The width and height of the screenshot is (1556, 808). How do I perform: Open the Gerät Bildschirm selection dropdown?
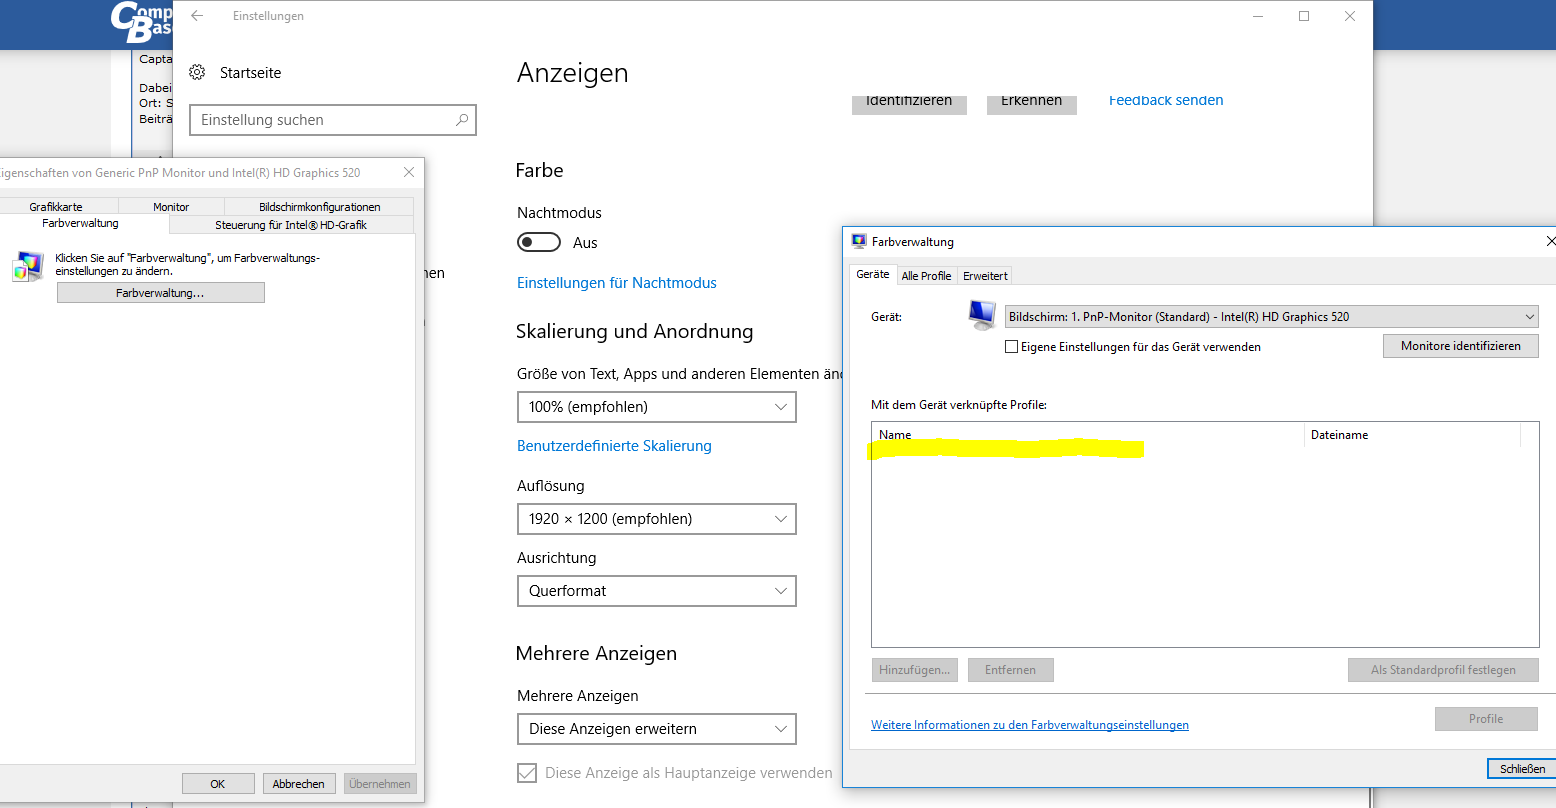point(1271,317)
